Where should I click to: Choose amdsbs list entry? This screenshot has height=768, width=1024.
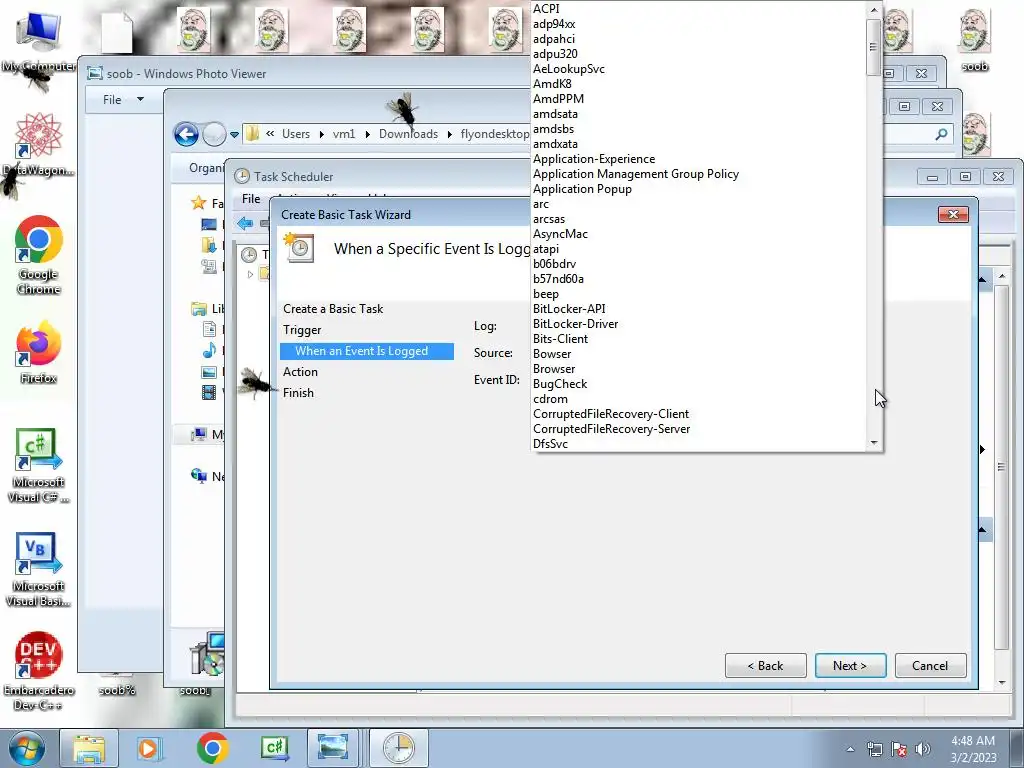click(553, 129)
